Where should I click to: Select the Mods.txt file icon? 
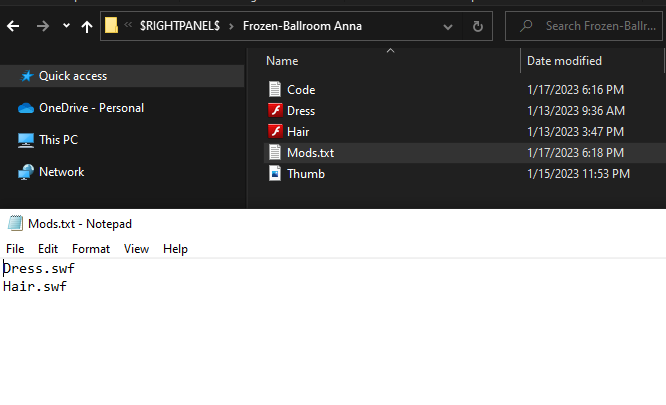pyautogui.click(x=275, y=153)
